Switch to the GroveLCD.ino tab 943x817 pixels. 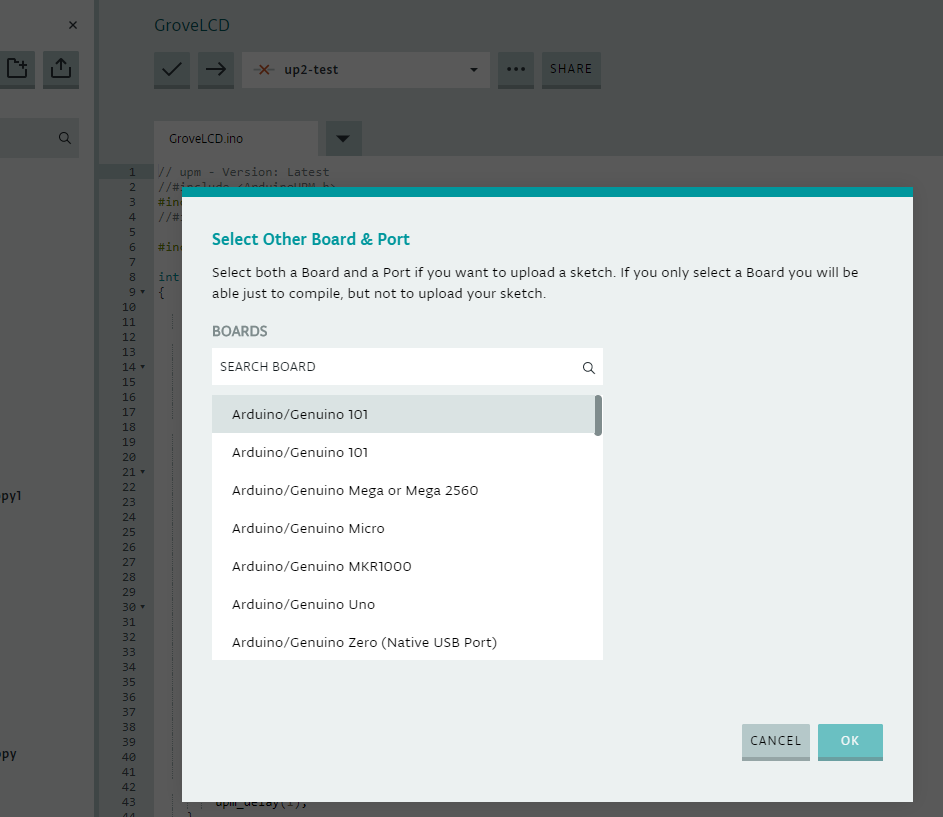point(235,138)
